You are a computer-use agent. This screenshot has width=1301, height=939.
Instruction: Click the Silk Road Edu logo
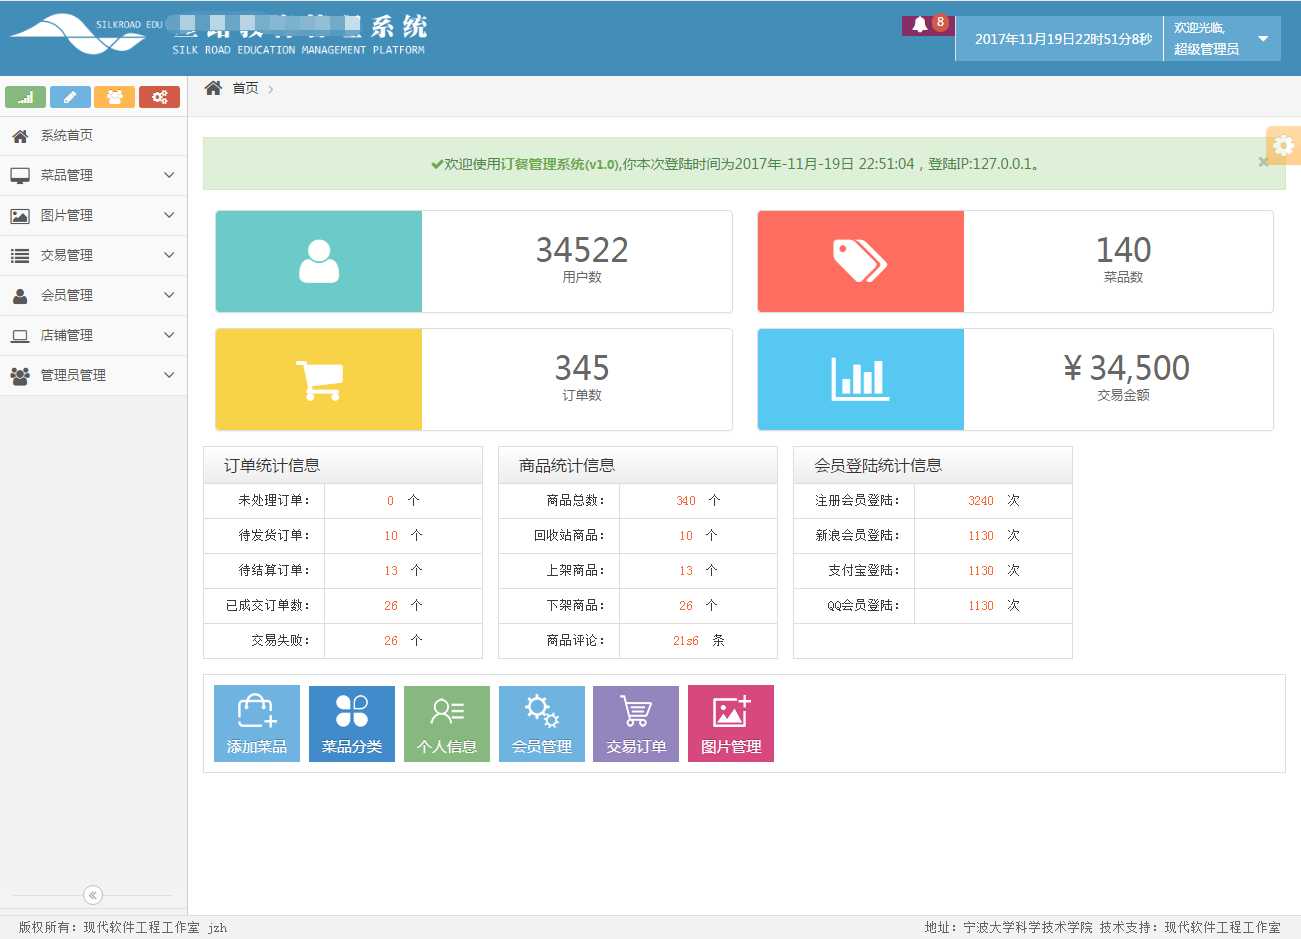(x=86, y=36)
